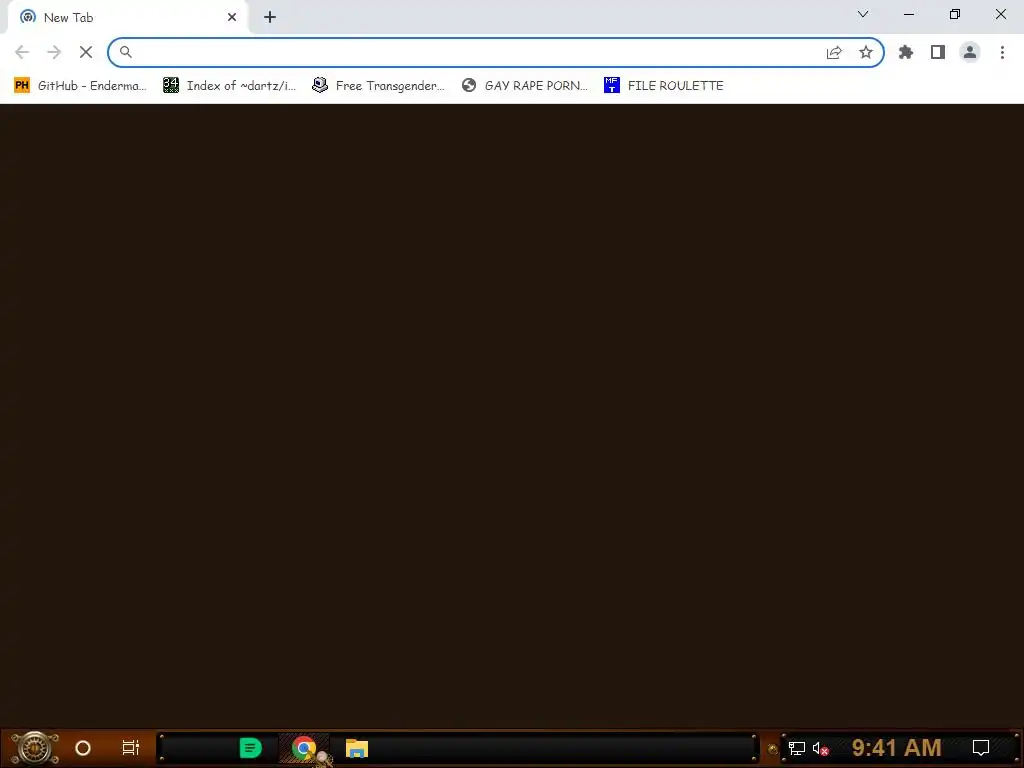
Task: Open Chrome's three-dot menu
Action: pos(1002,52)
